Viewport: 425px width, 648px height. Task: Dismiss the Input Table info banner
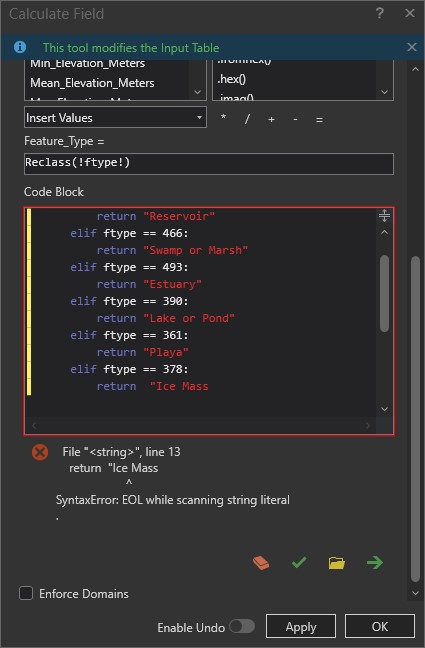tap(411, 47)
